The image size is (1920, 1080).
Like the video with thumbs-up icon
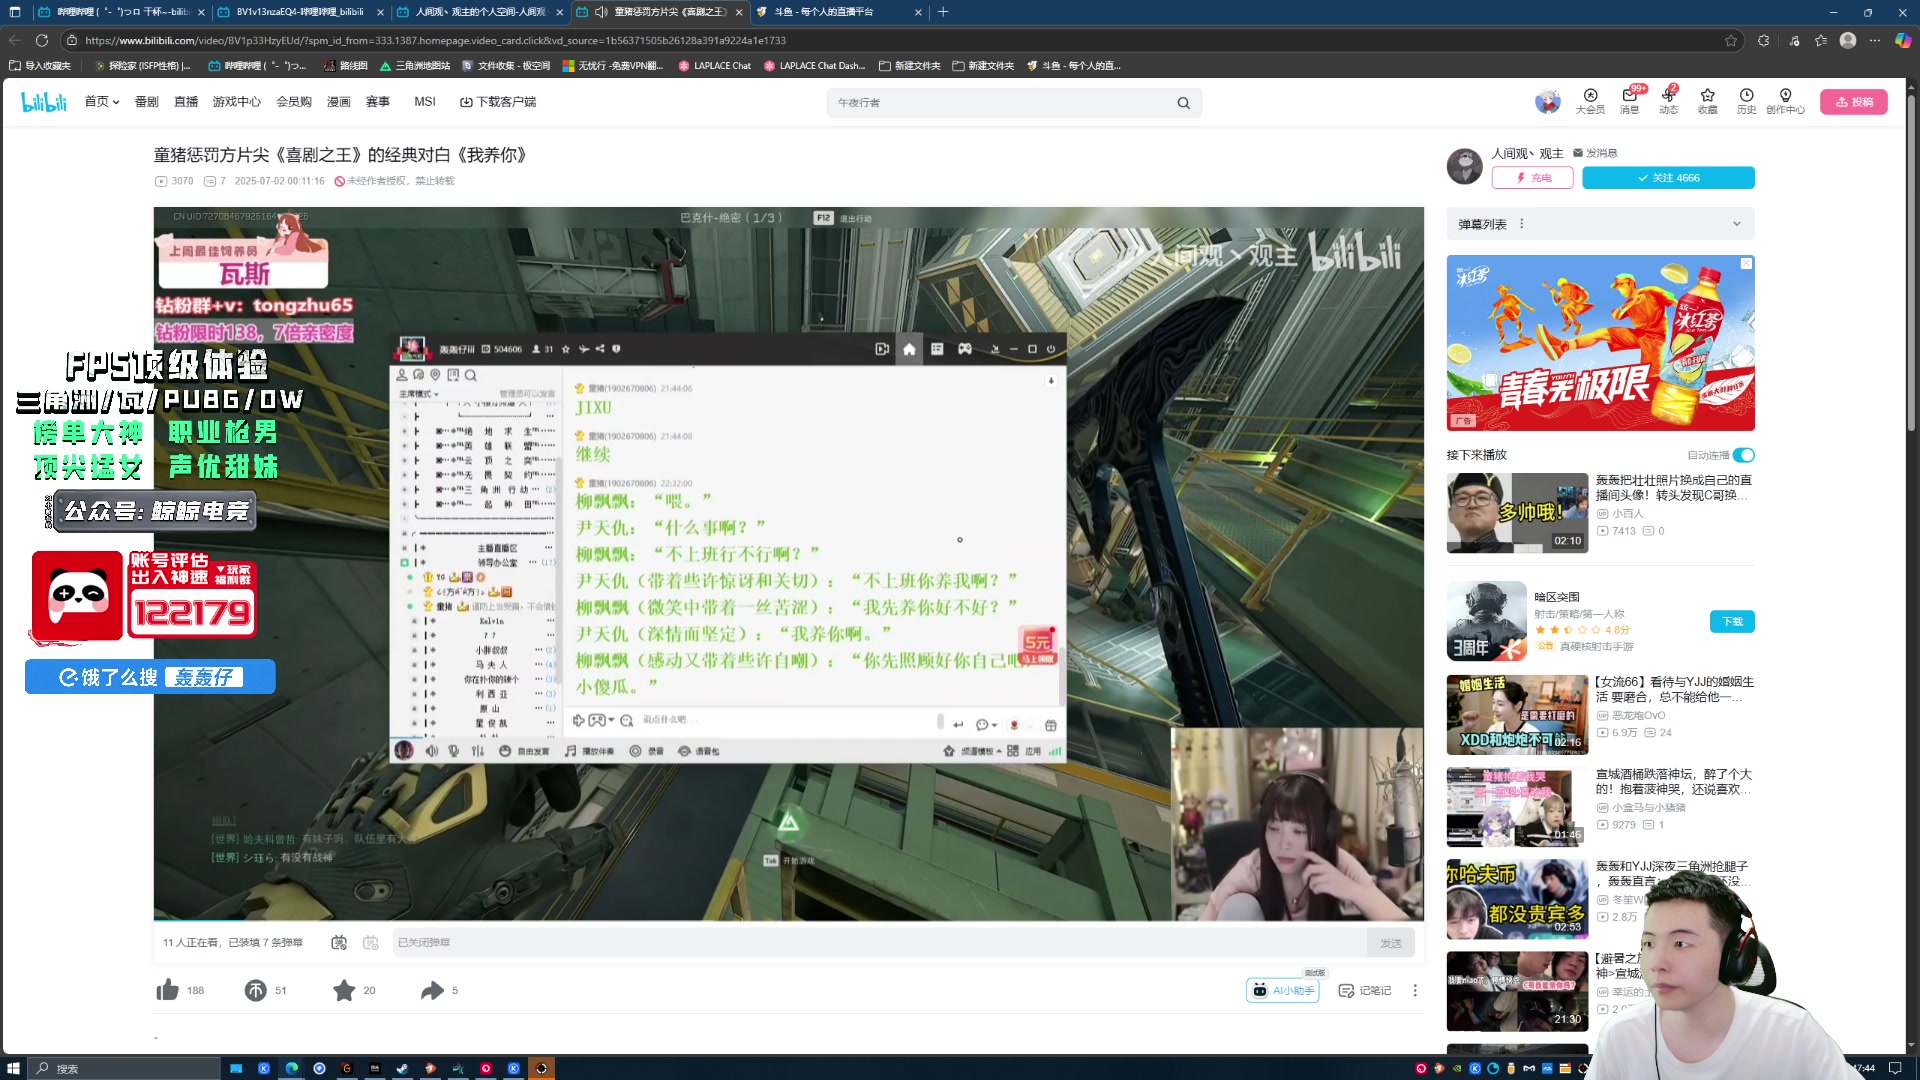(x=167, y=990)
